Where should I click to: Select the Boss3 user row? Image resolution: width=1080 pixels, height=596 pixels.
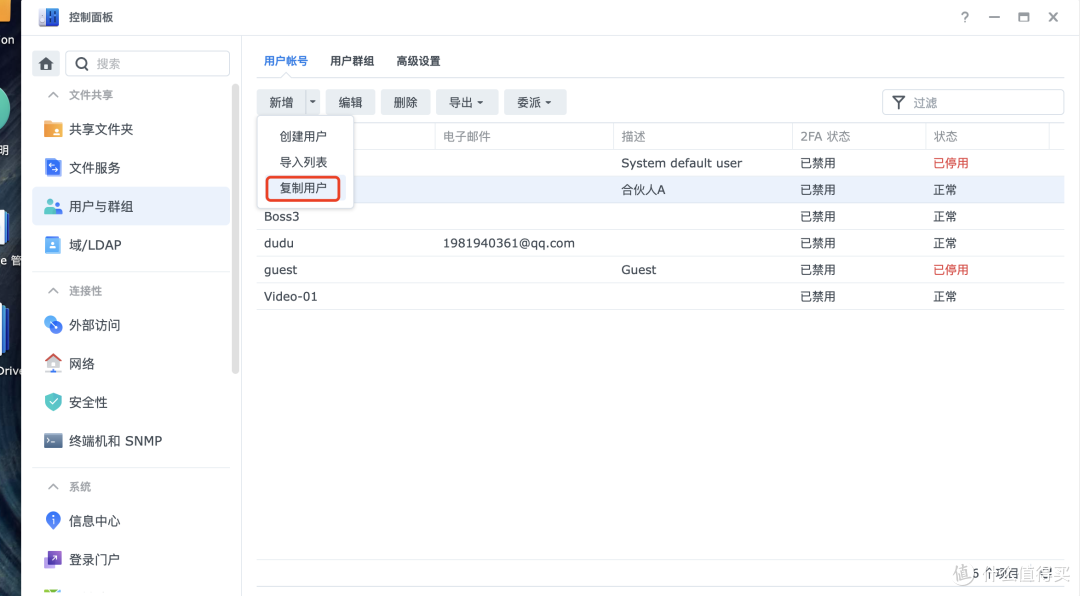click(661, 216)
